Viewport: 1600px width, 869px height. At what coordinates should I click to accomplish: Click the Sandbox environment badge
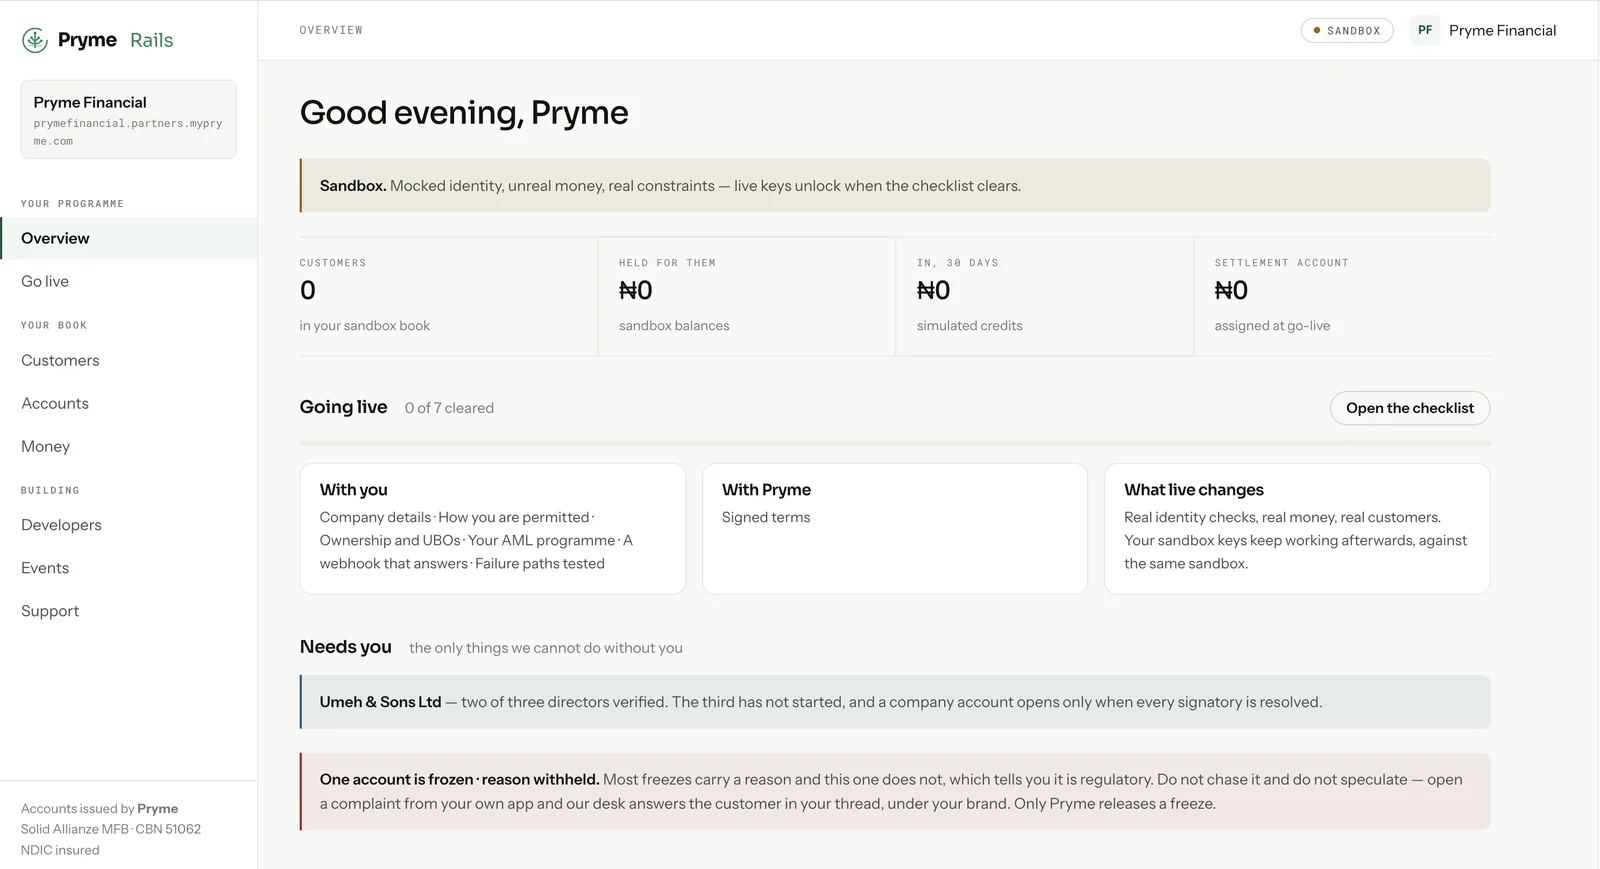tap(1347, 31)
